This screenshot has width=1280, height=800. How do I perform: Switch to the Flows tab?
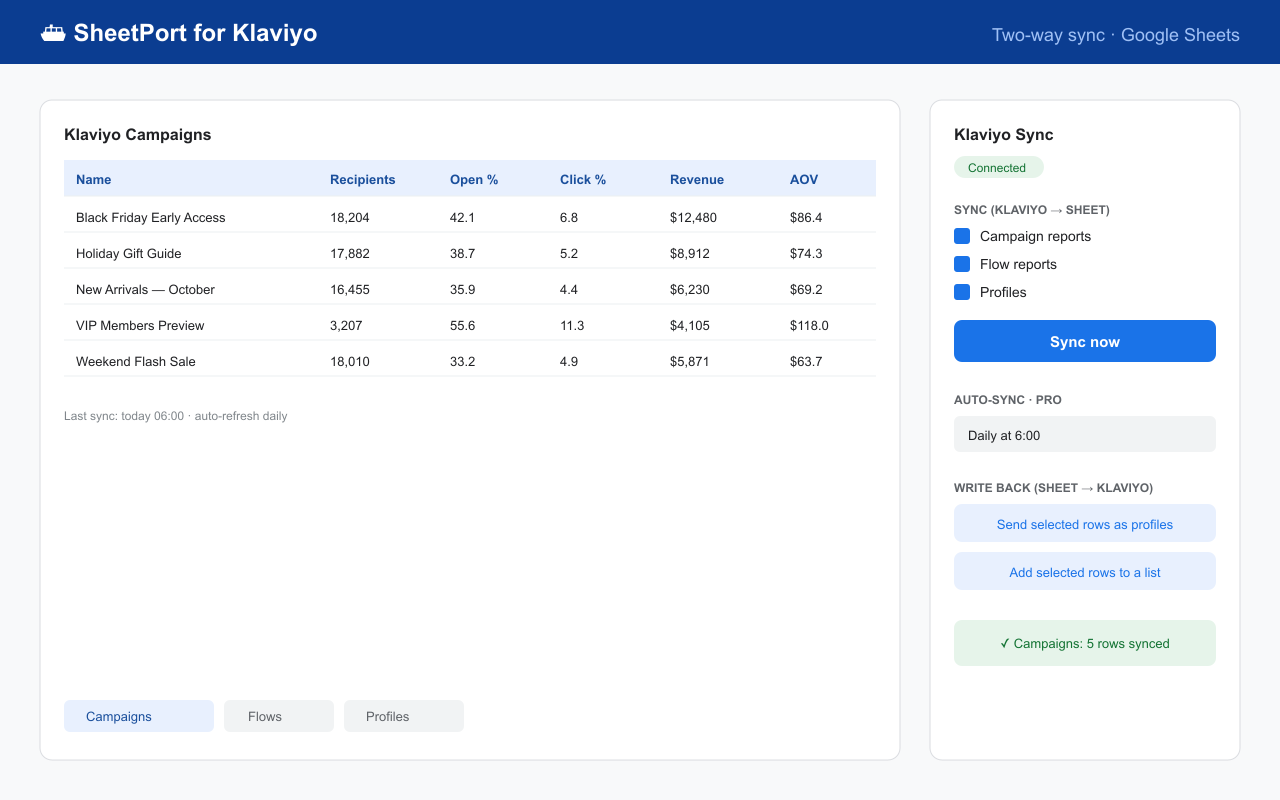click(279, 716)
